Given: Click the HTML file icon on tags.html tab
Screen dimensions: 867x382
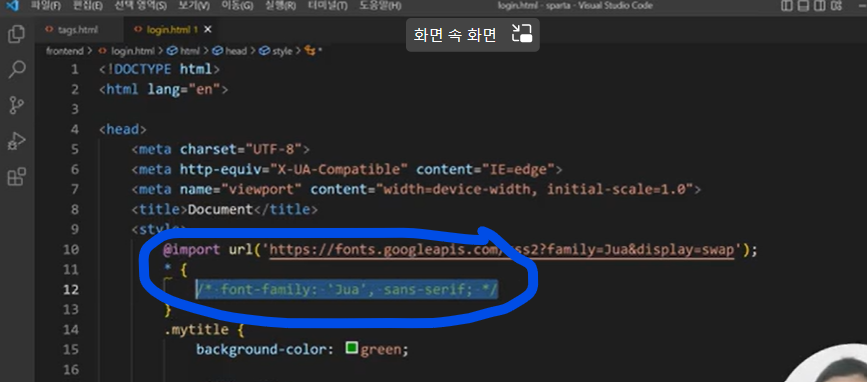Looking at the screenshot, I should [50, 30].
